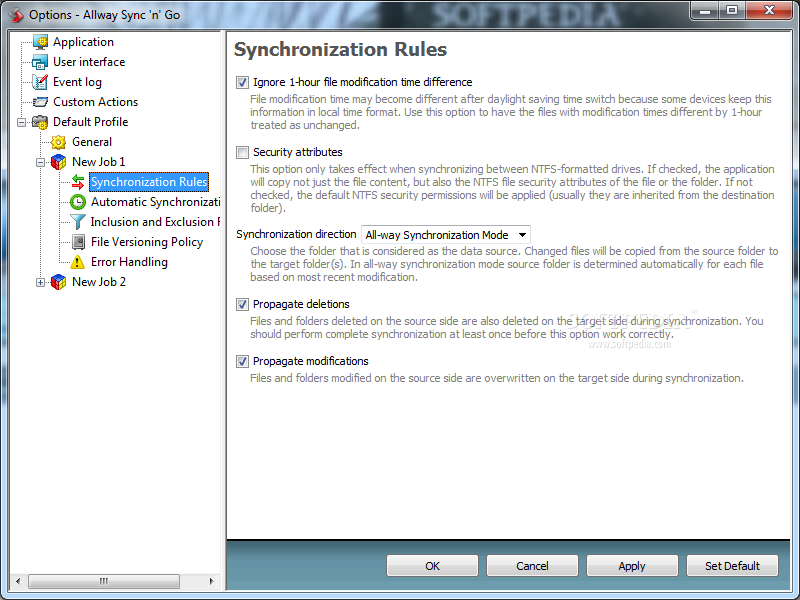Select Application in the options tree
This screenshot has width=800, height=600.
(x=83, y=42)
